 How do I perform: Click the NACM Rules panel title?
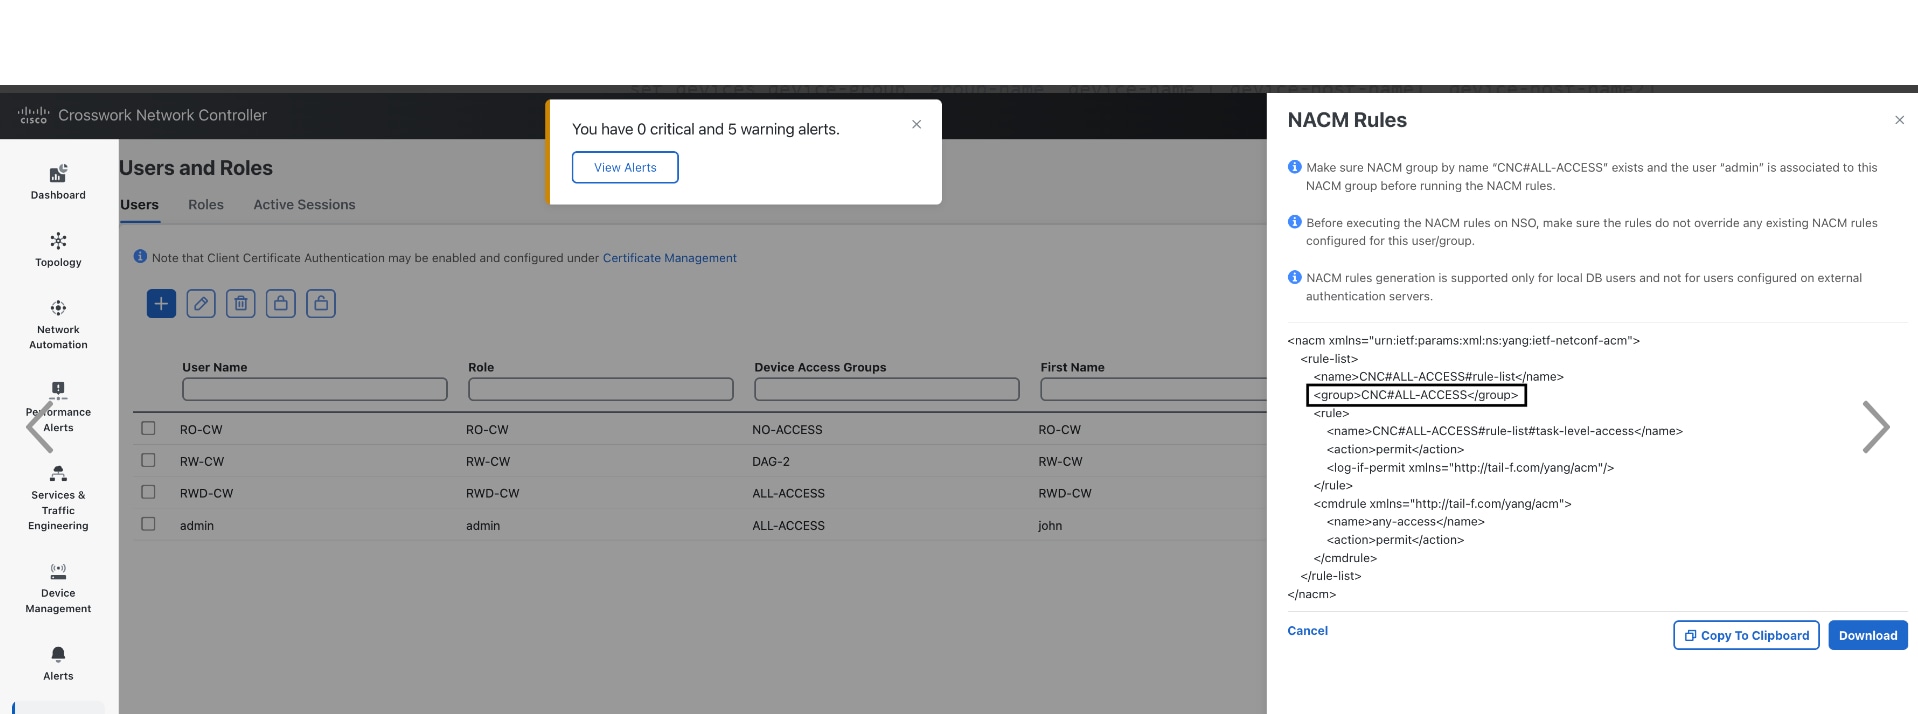[x=1347, y=120]
